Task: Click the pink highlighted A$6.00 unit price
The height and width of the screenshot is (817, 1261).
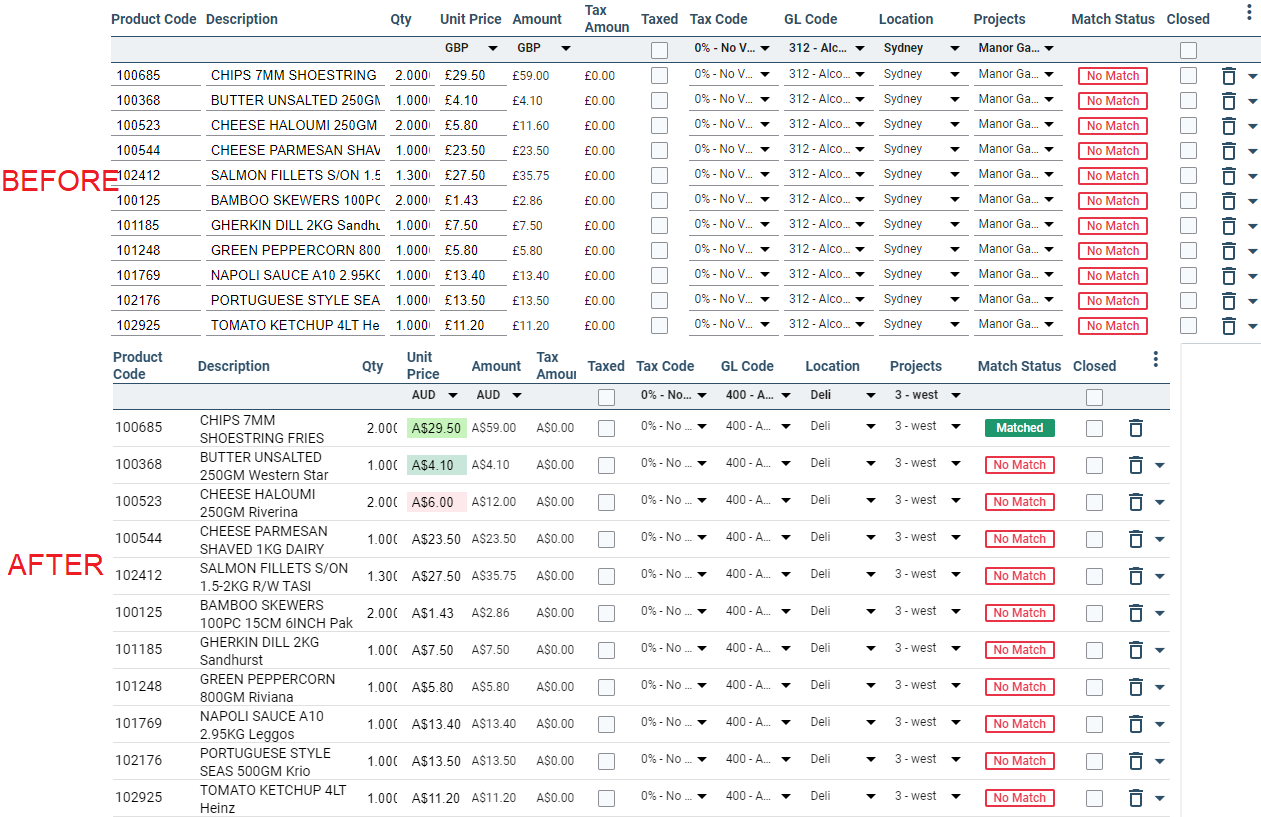Action: click(437, 502)
